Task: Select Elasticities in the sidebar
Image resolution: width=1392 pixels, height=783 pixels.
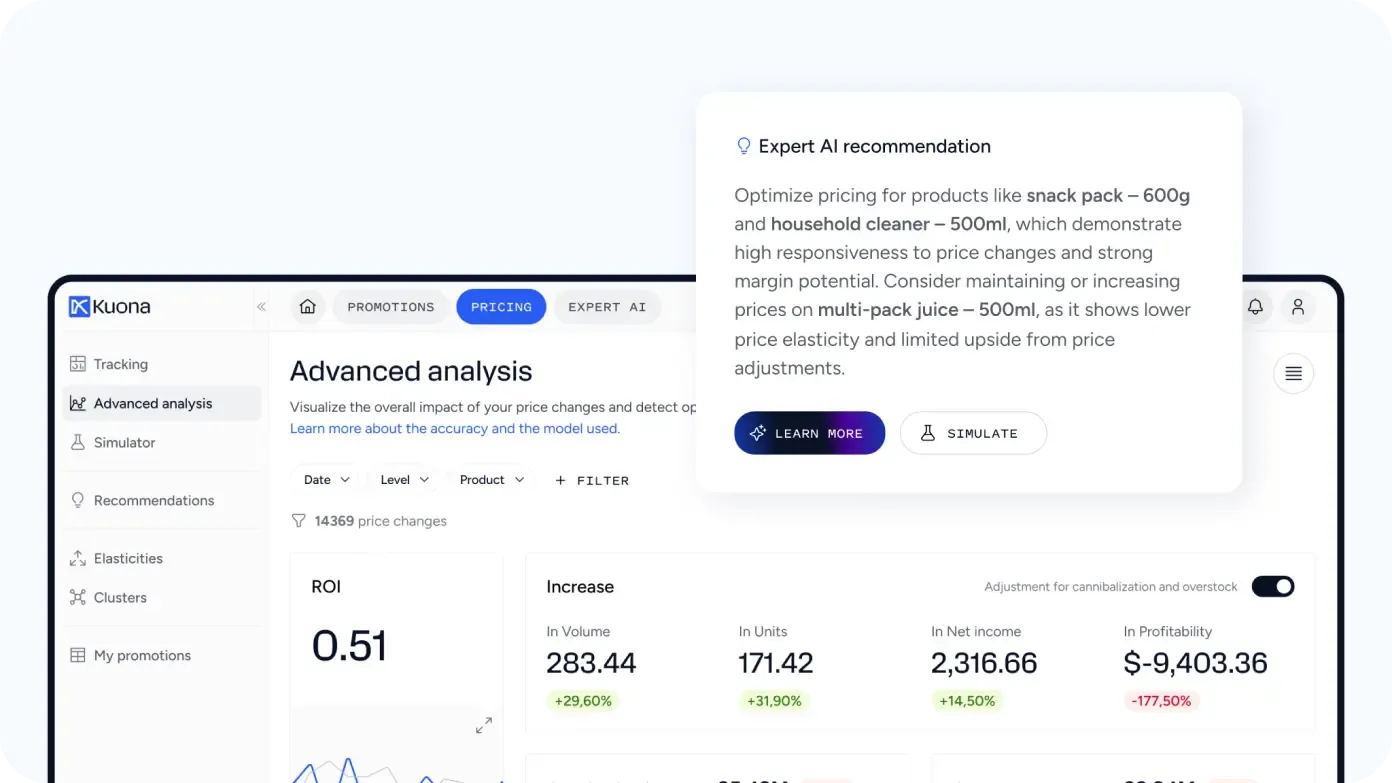Action: coord(128,558)
